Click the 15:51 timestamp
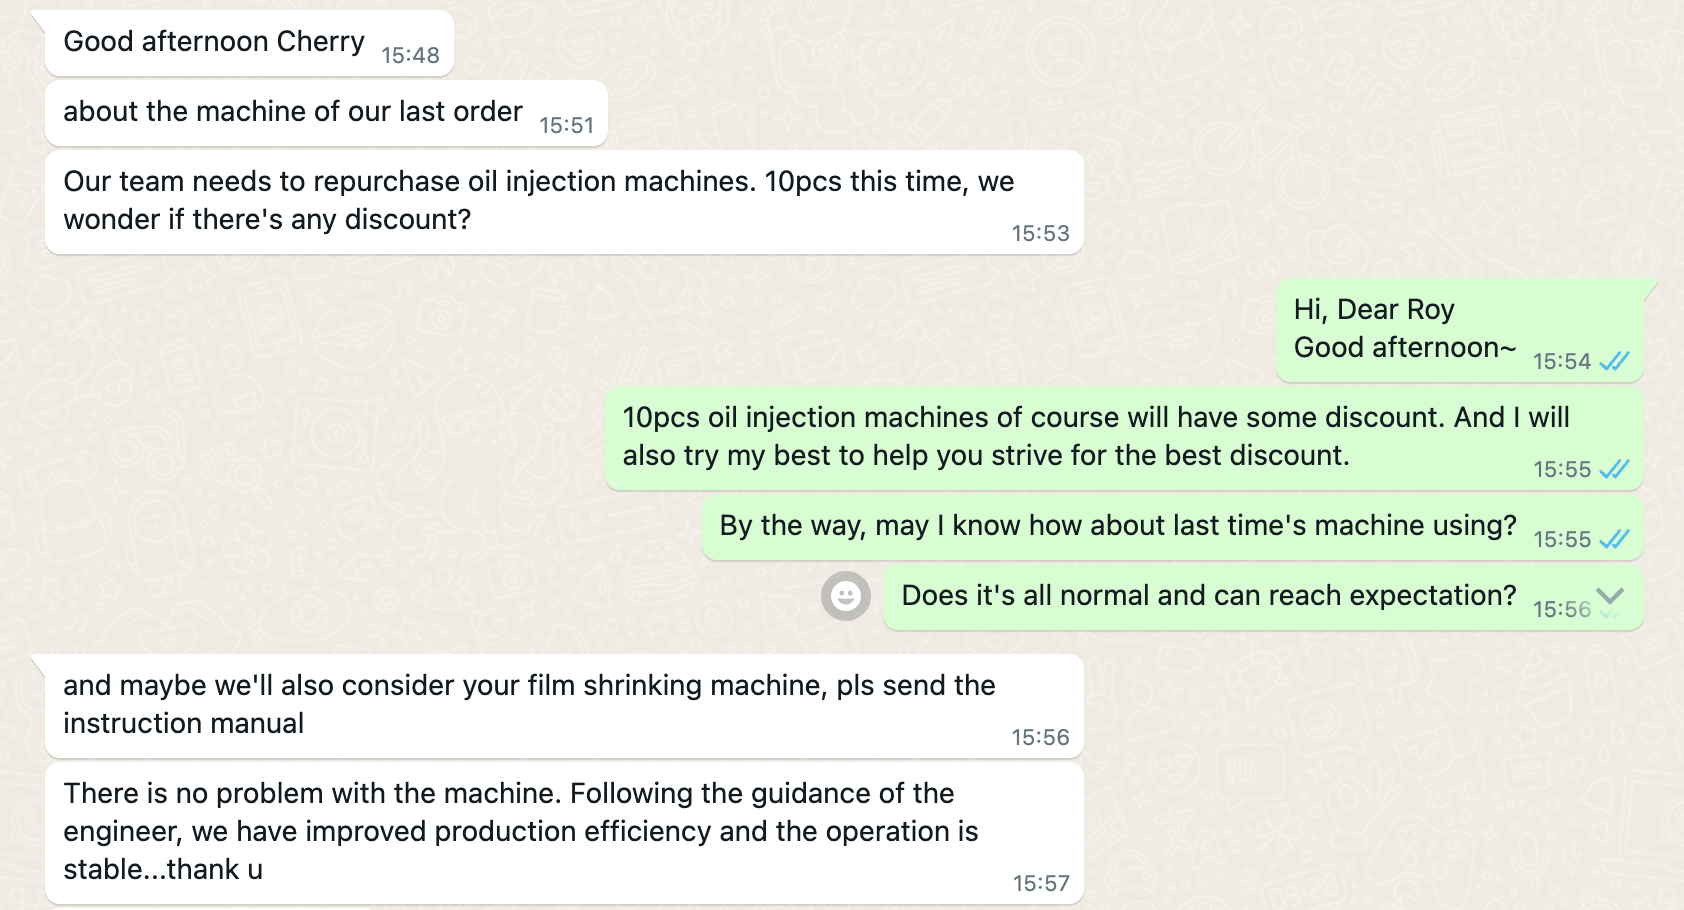 click(x=566, y=126)
